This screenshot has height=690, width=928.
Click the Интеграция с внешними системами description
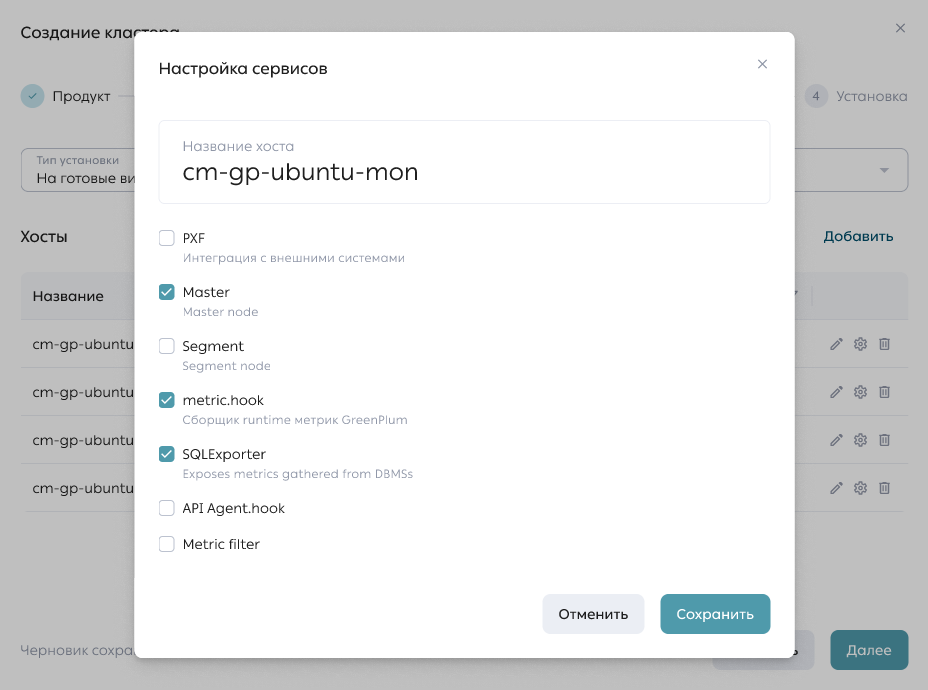[x=294, y=258]
